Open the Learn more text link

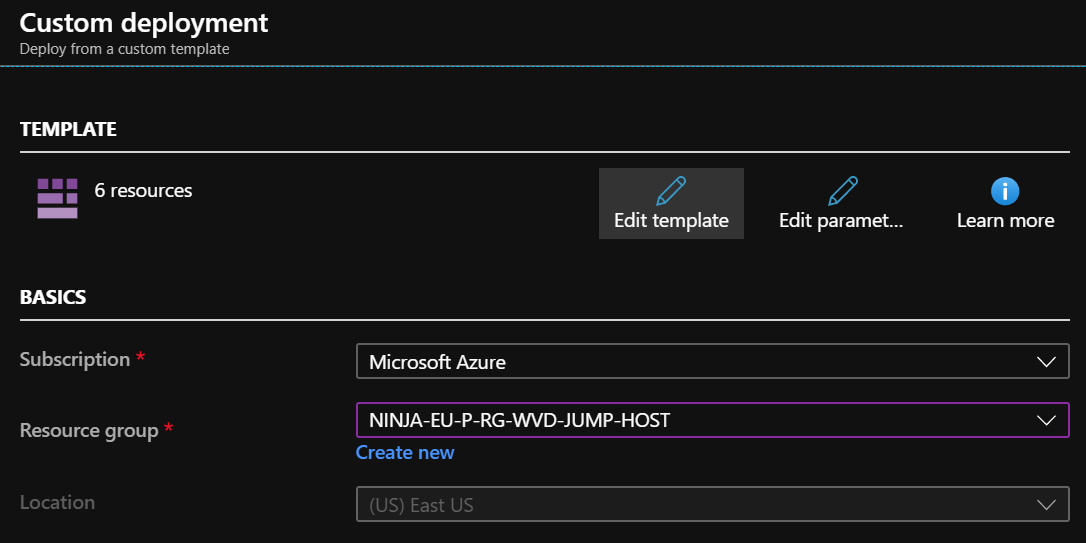pyautogui.click(x=1005, y=221)
